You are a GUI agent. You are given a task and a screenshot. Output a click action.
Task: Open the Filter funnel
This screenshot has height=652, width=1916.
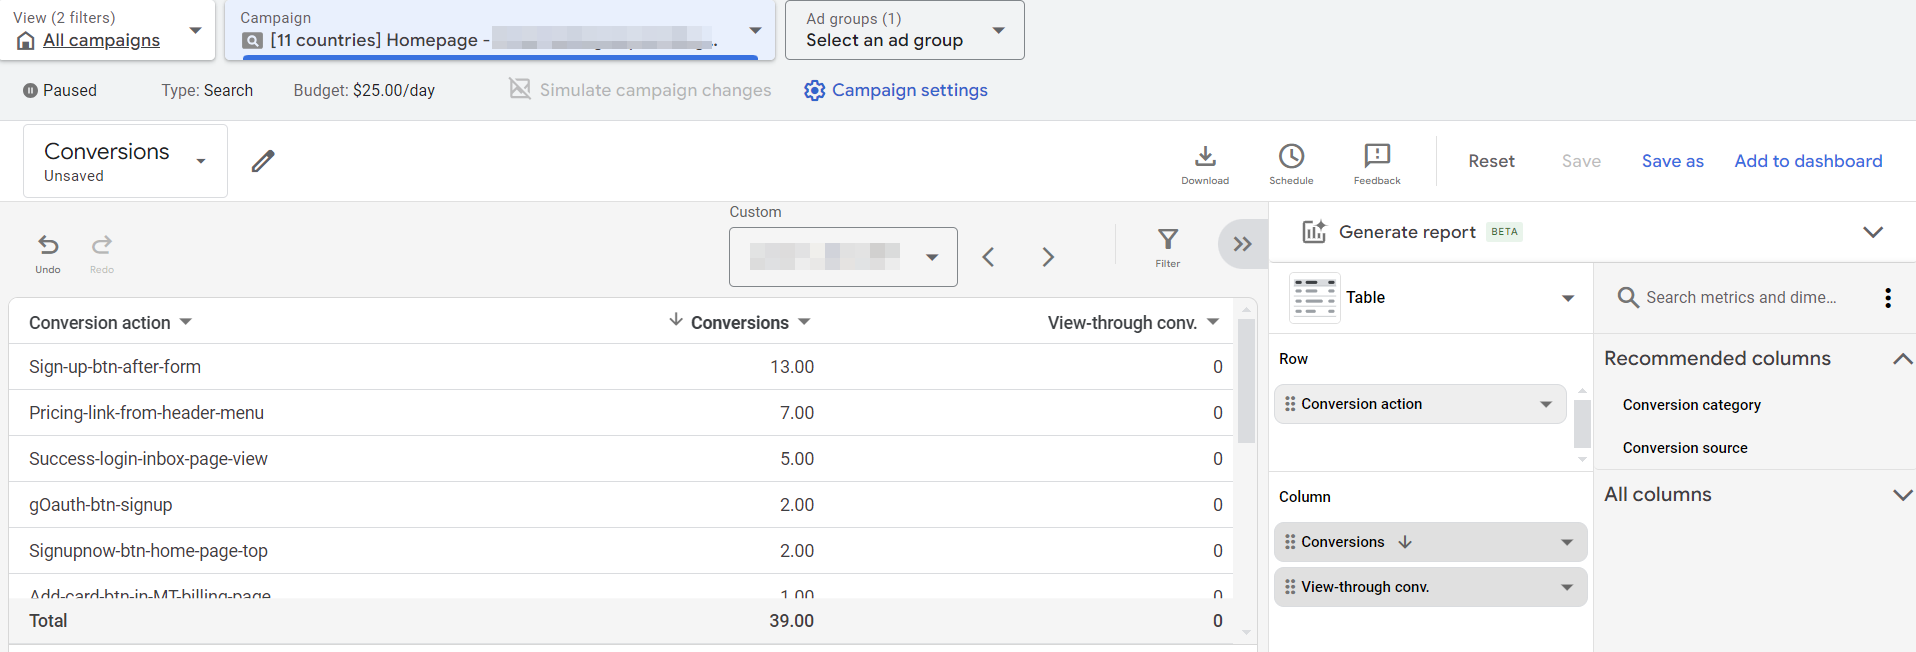[x=1168, y=247]
